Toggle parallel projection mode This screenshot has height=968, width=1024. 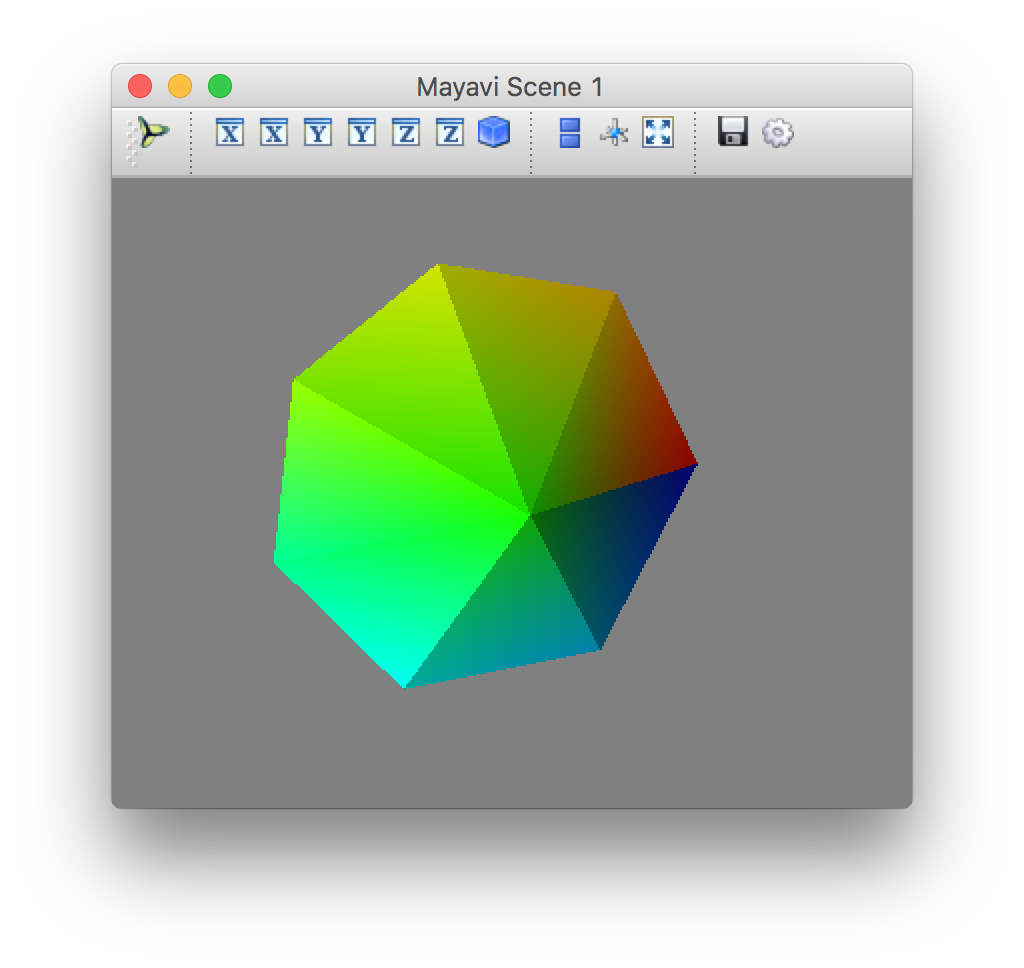[568, 131]
